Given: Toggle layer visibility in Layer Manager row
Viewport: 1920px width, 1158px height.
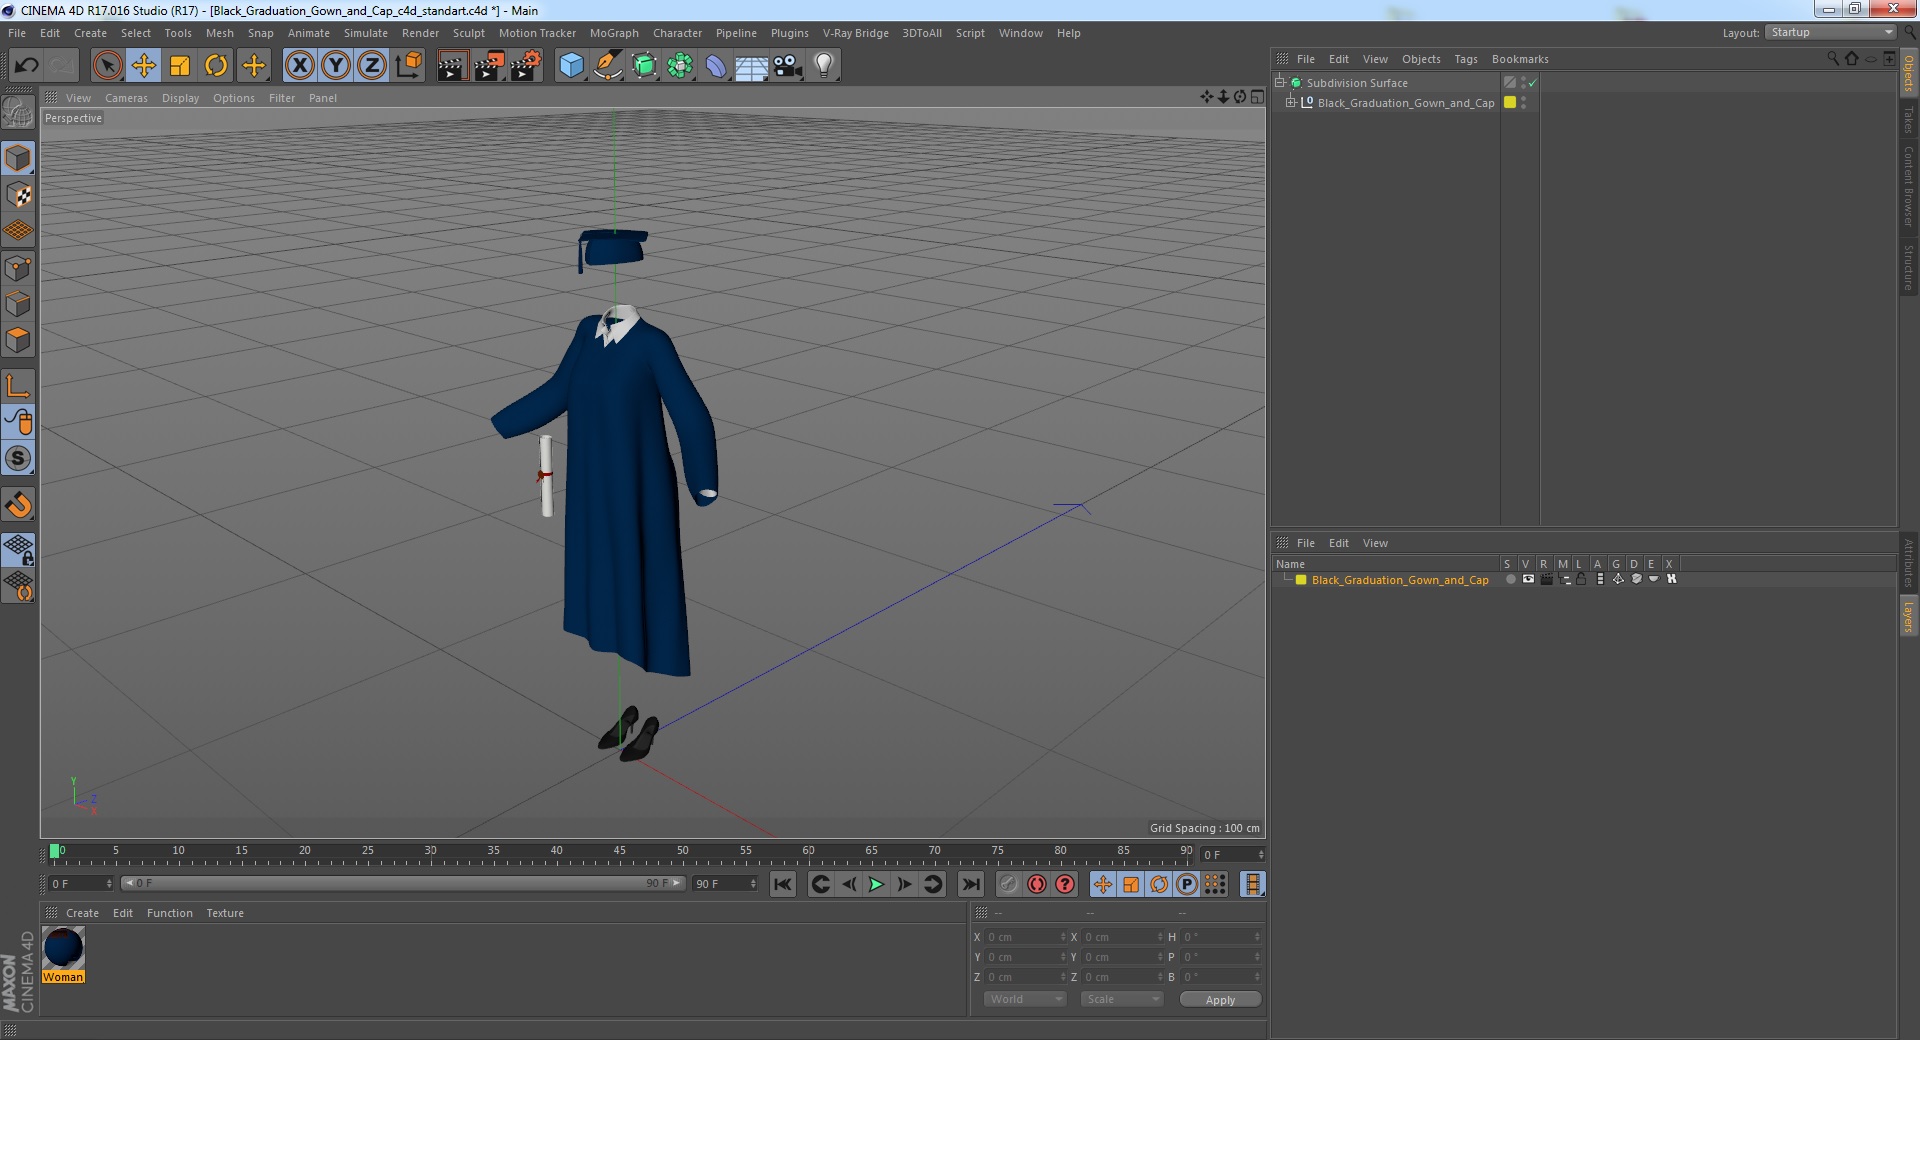Looking at the screenshot, I should pos(1528,579).
